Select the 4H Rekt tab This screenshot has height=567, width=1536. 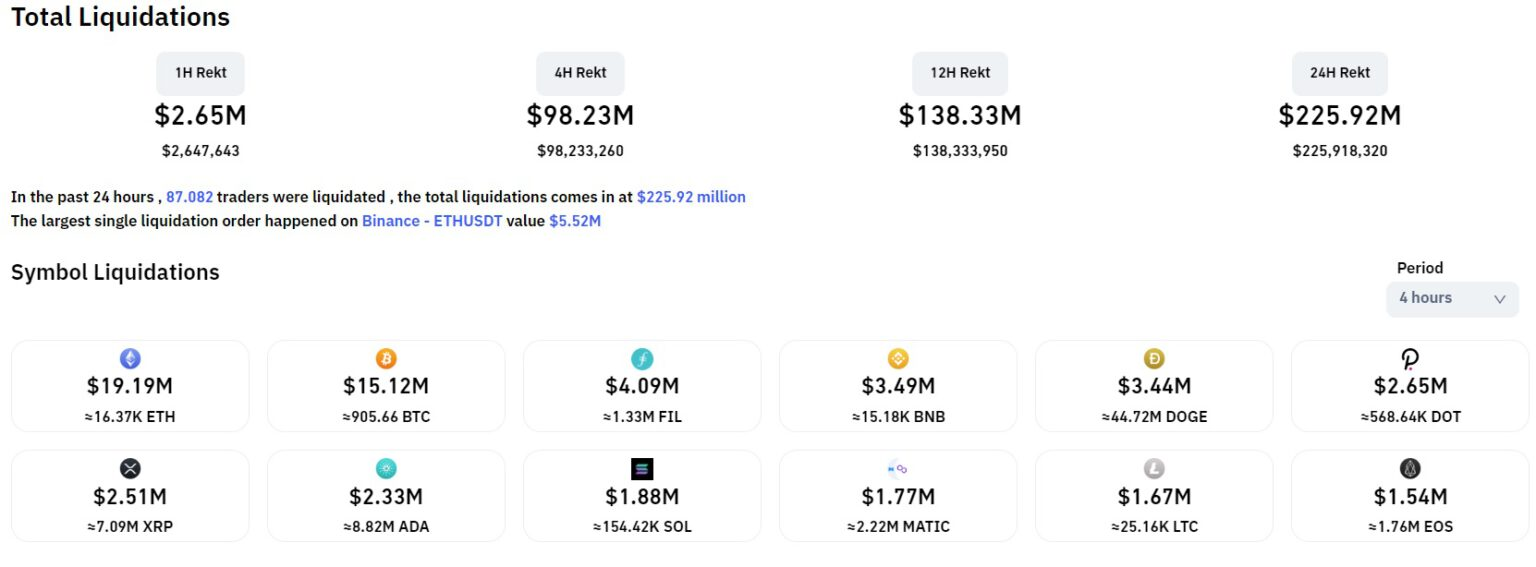point(580,73)
